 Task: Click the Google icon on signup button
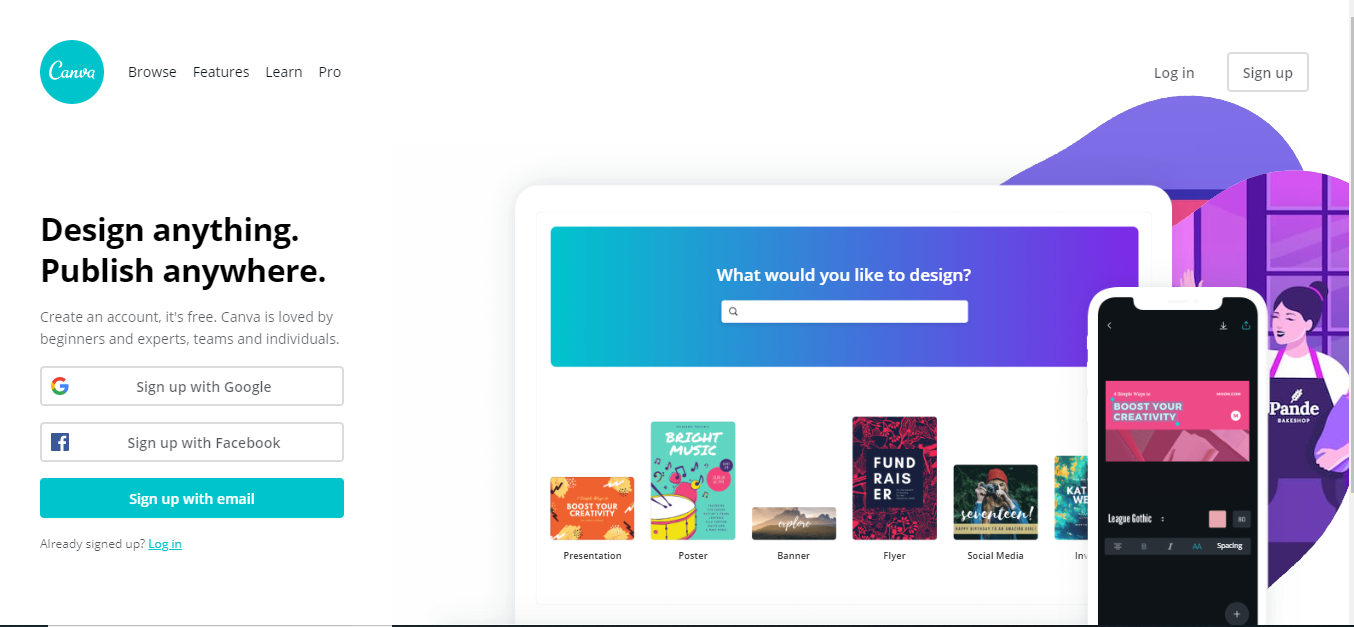tap(60, 386)
